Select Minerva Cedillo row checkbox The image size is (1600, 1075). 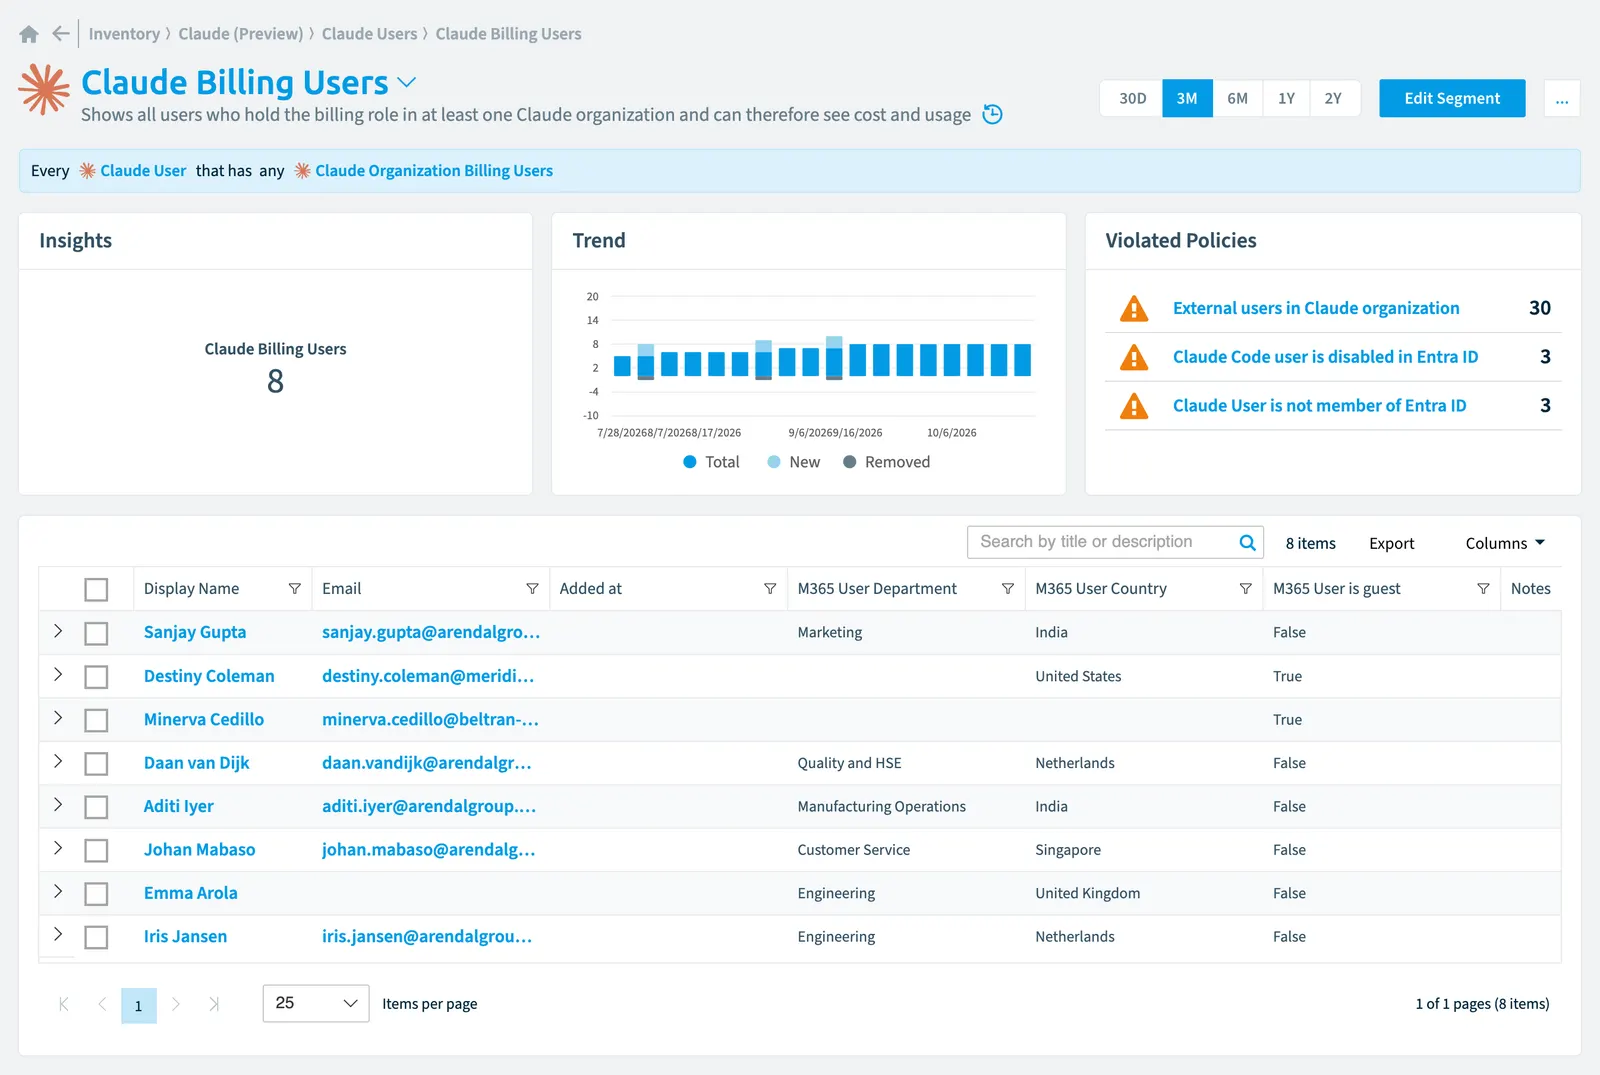pyautogui.click(x=96, y=720)
